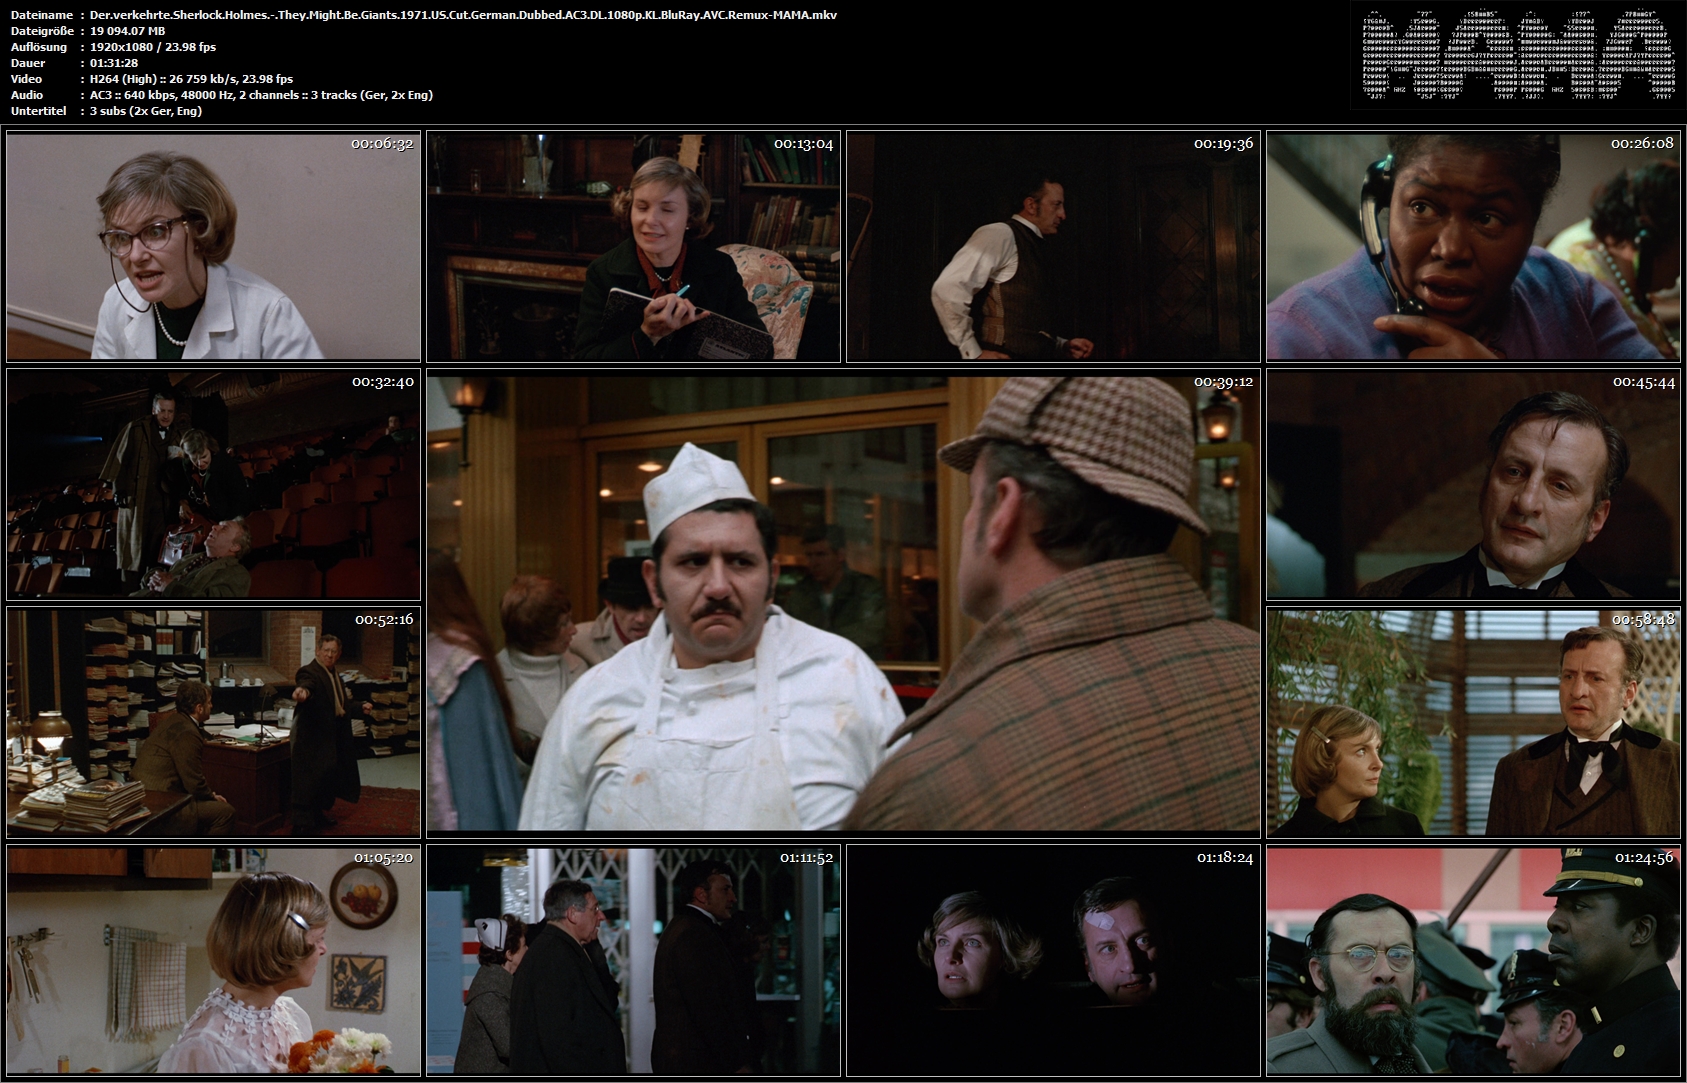Click the Untertitel label

tap(37, 111)
